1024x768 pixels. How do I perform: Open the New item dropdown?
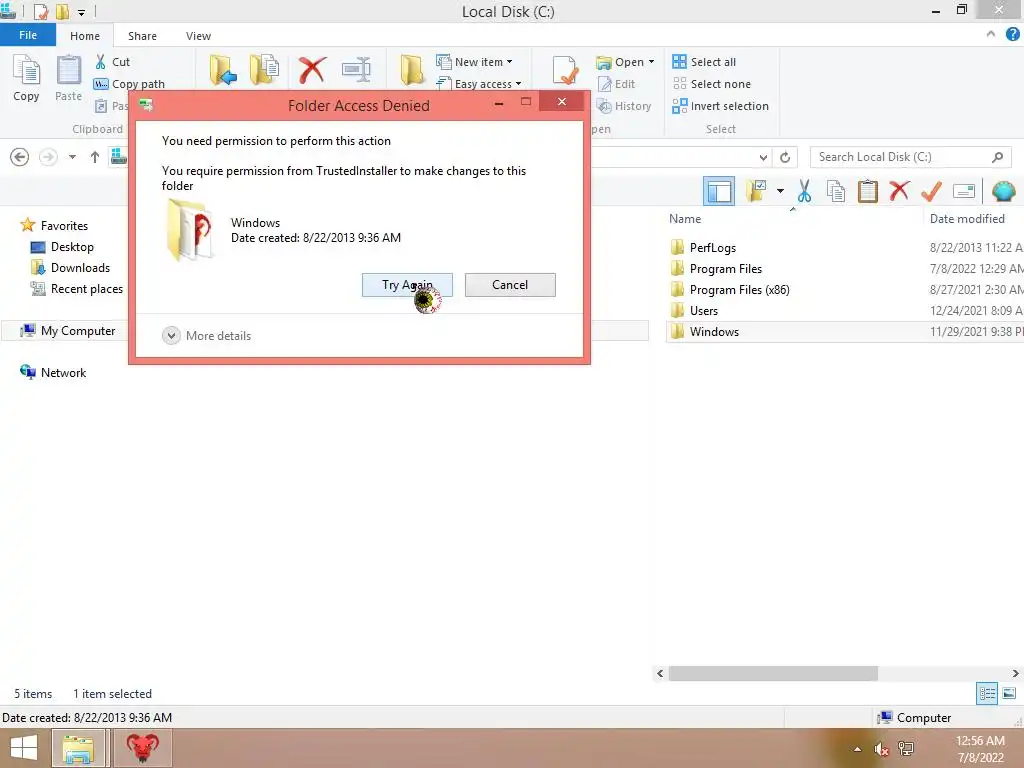click(x=474, y=62)
